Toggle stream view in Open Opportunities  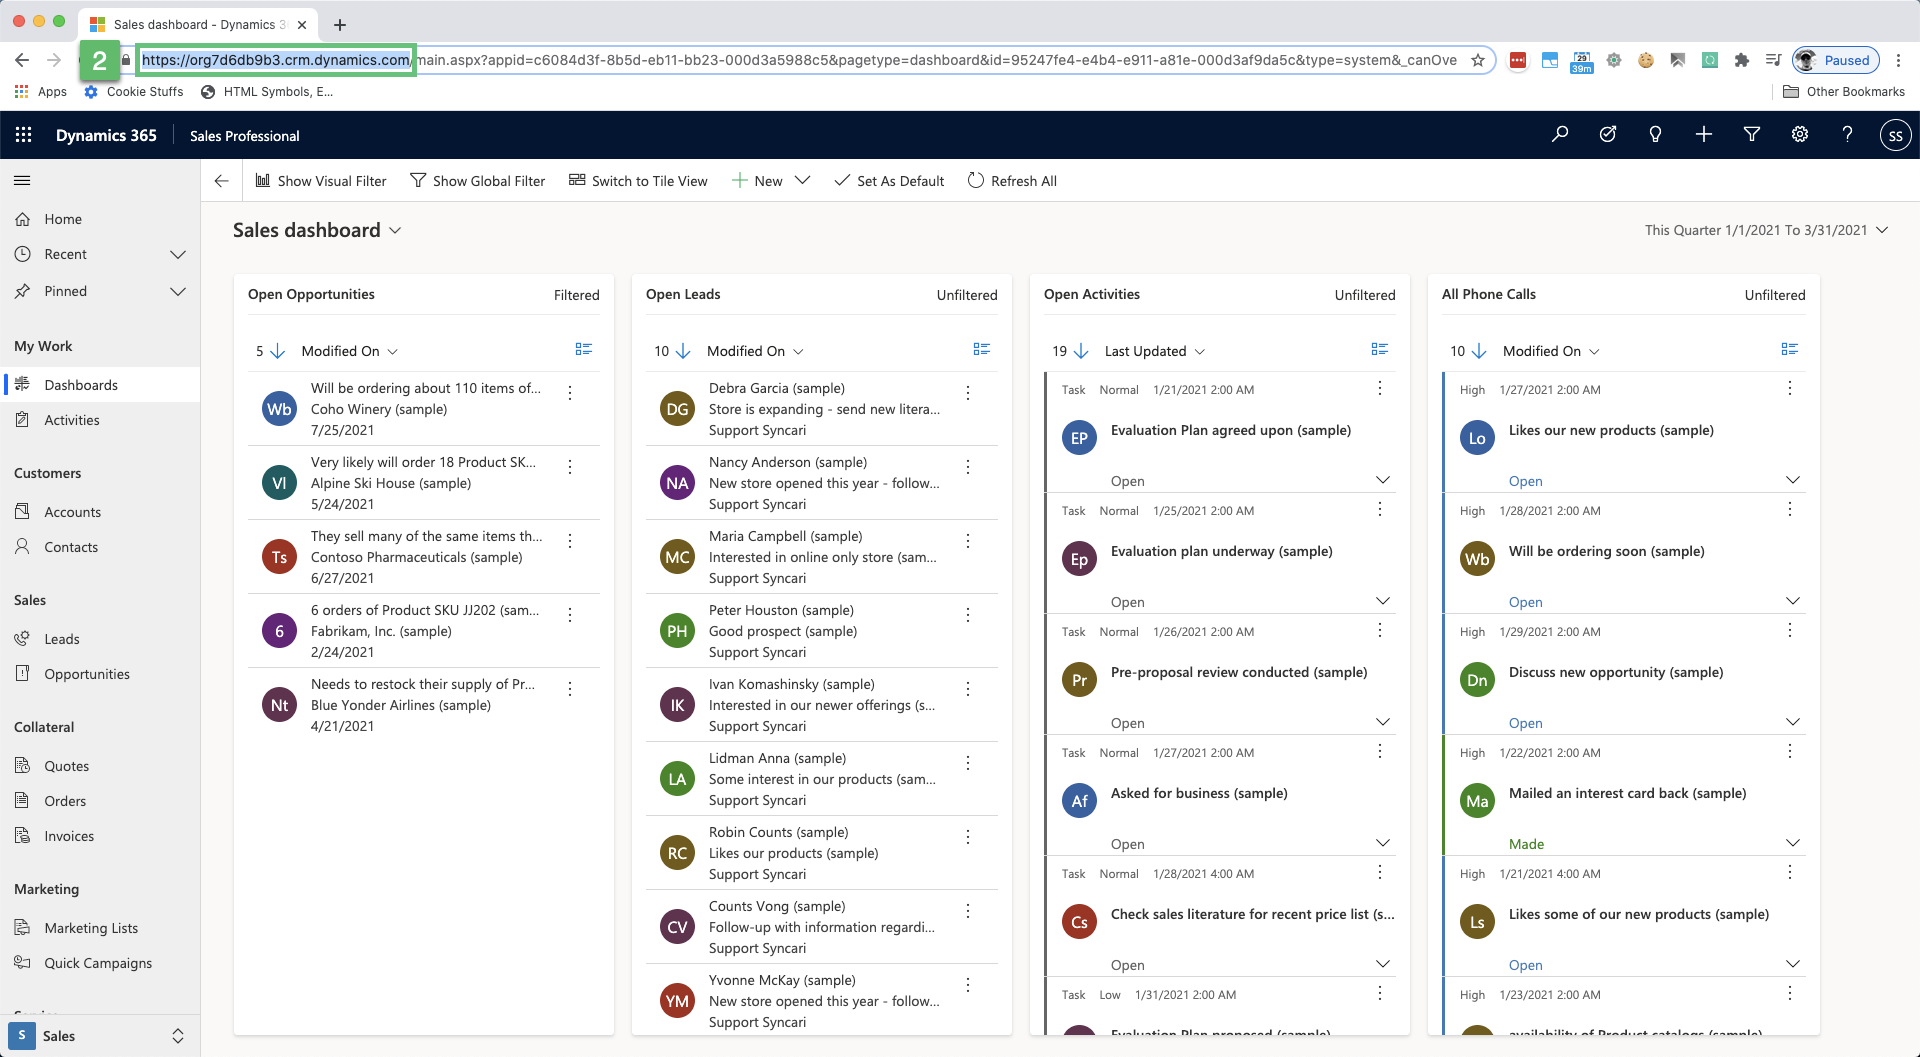(x=584, y=349)
